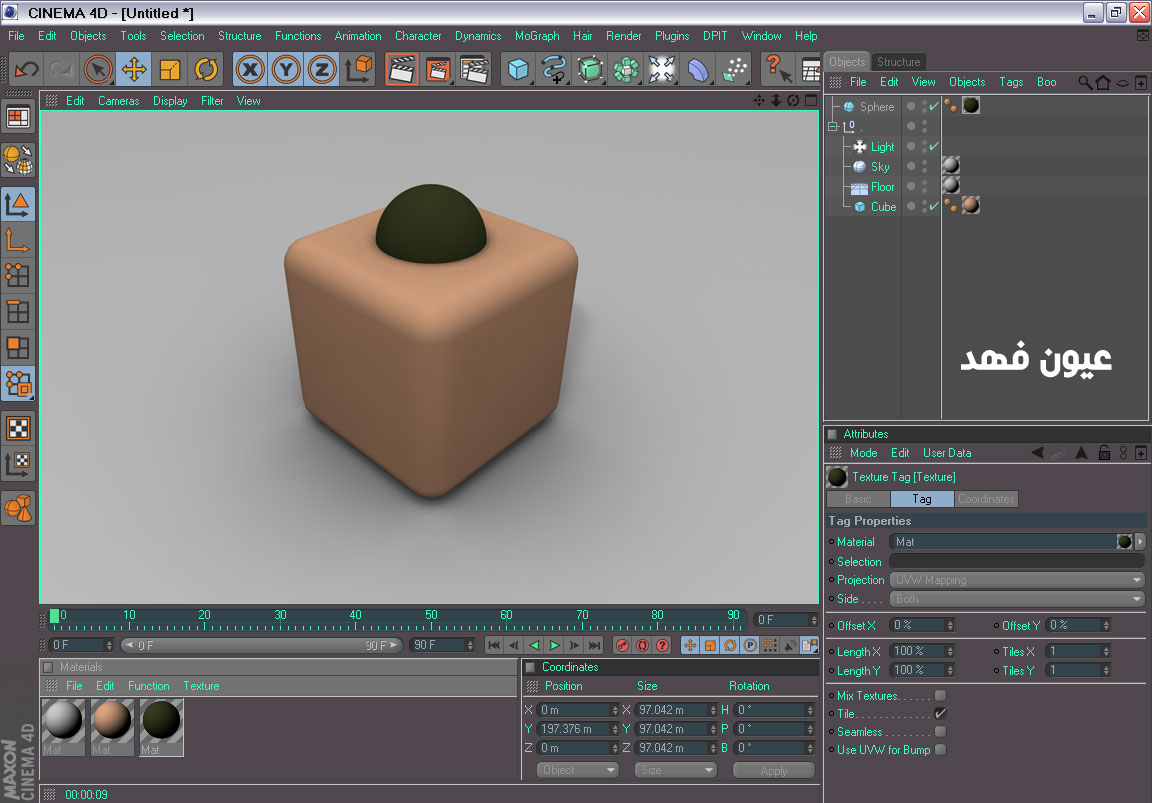Toggle X axis lock
The height and width of the screenshot is (803, 1152).
251,70
